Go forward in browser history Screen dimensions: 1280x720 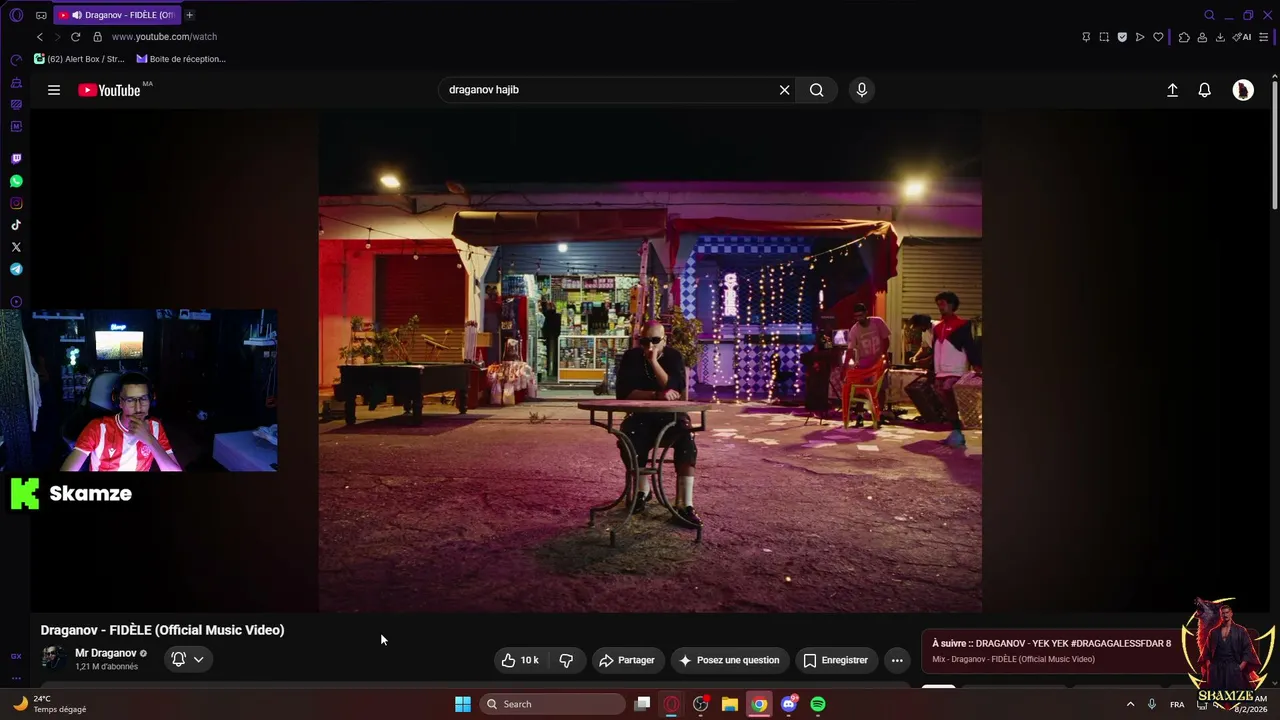tap(57, 37)
